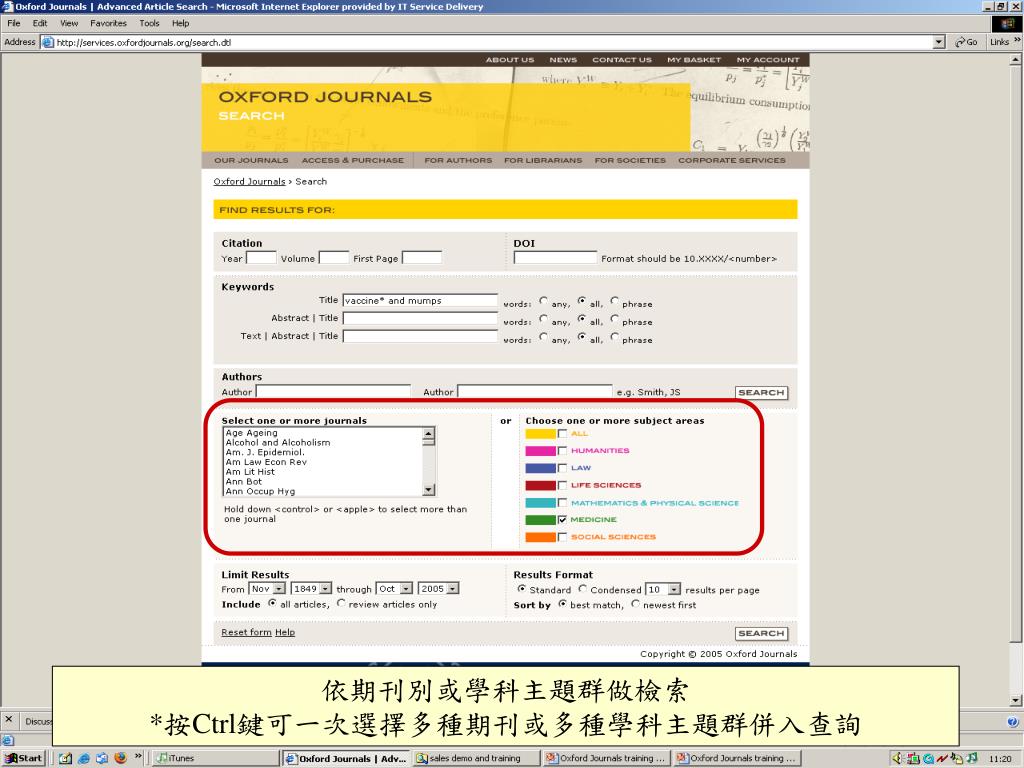The width and height of the screenshot is (1024, 768).
Task: Click the page icon in the address bar
Action: 48,42
